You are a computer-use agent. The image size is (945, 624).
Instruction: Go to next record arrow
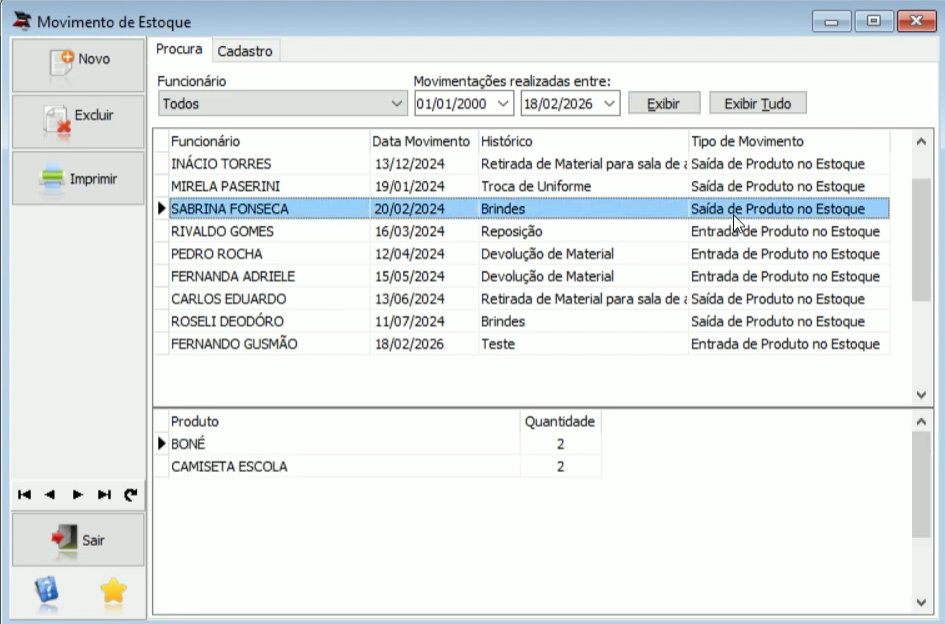(x=77, y=495)
